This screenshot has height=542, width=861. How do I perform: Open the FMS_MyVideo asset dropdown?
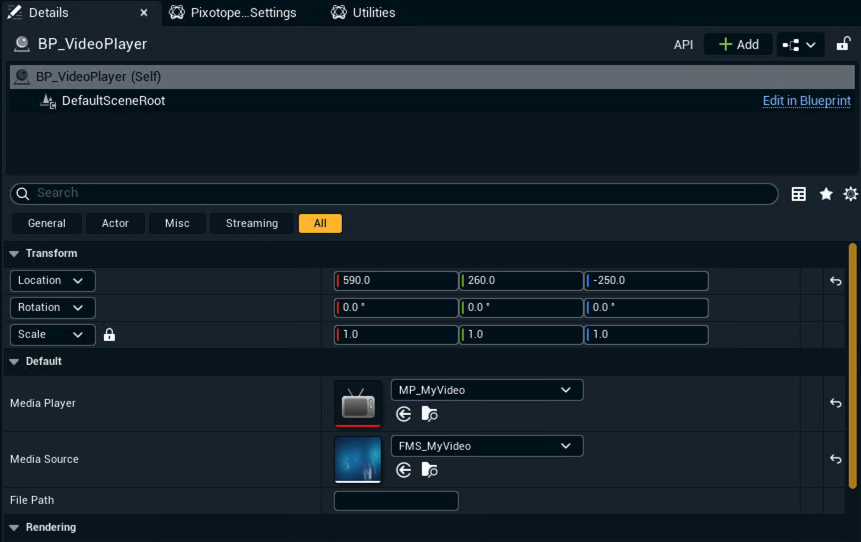487,446
